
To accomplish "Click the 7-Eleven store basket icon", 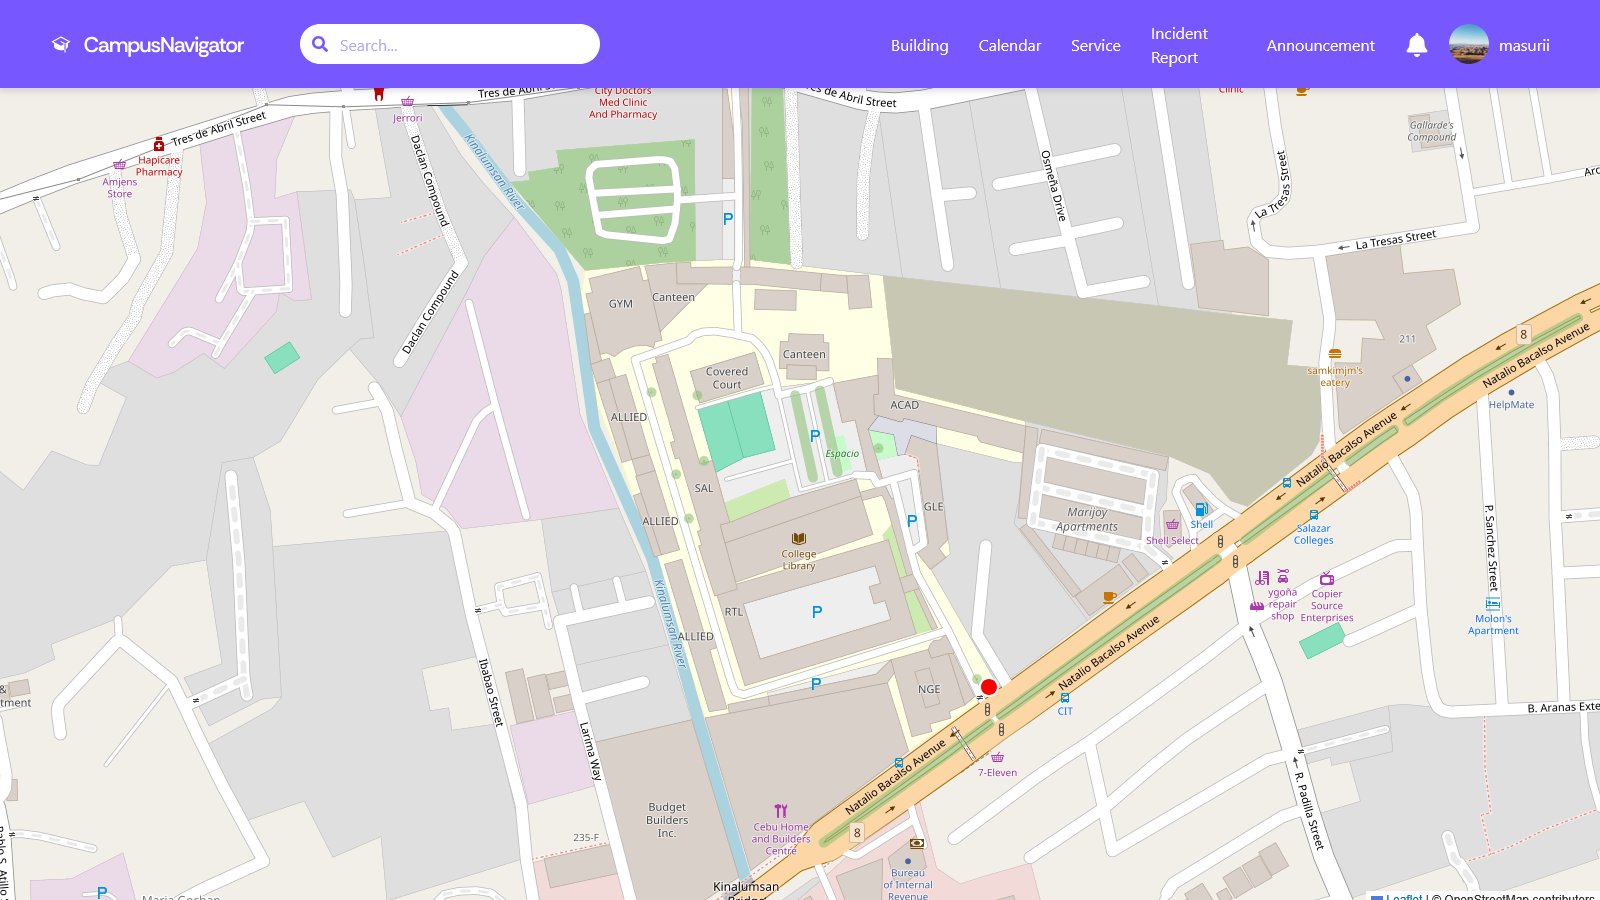I will click(997, 758).
